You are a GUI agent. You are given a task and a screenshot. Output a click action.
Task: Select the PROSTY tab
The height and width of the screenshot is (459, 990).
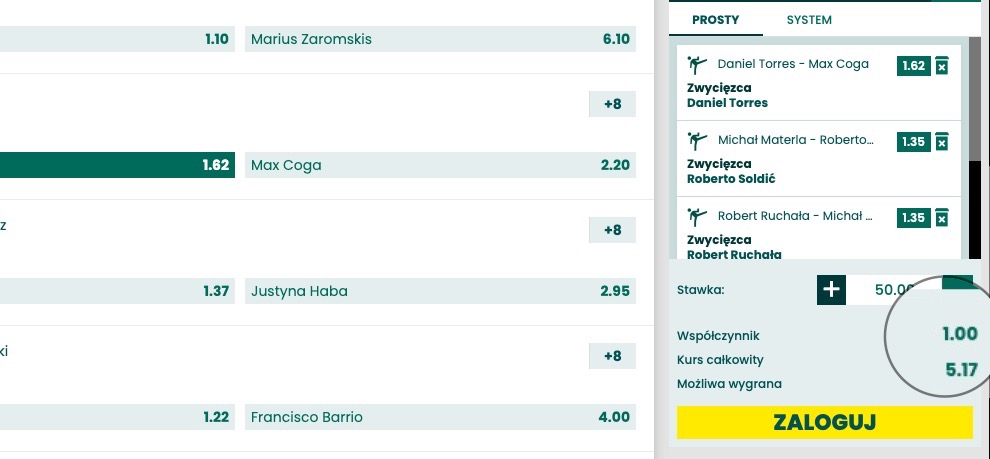click(x=715, y=20)
